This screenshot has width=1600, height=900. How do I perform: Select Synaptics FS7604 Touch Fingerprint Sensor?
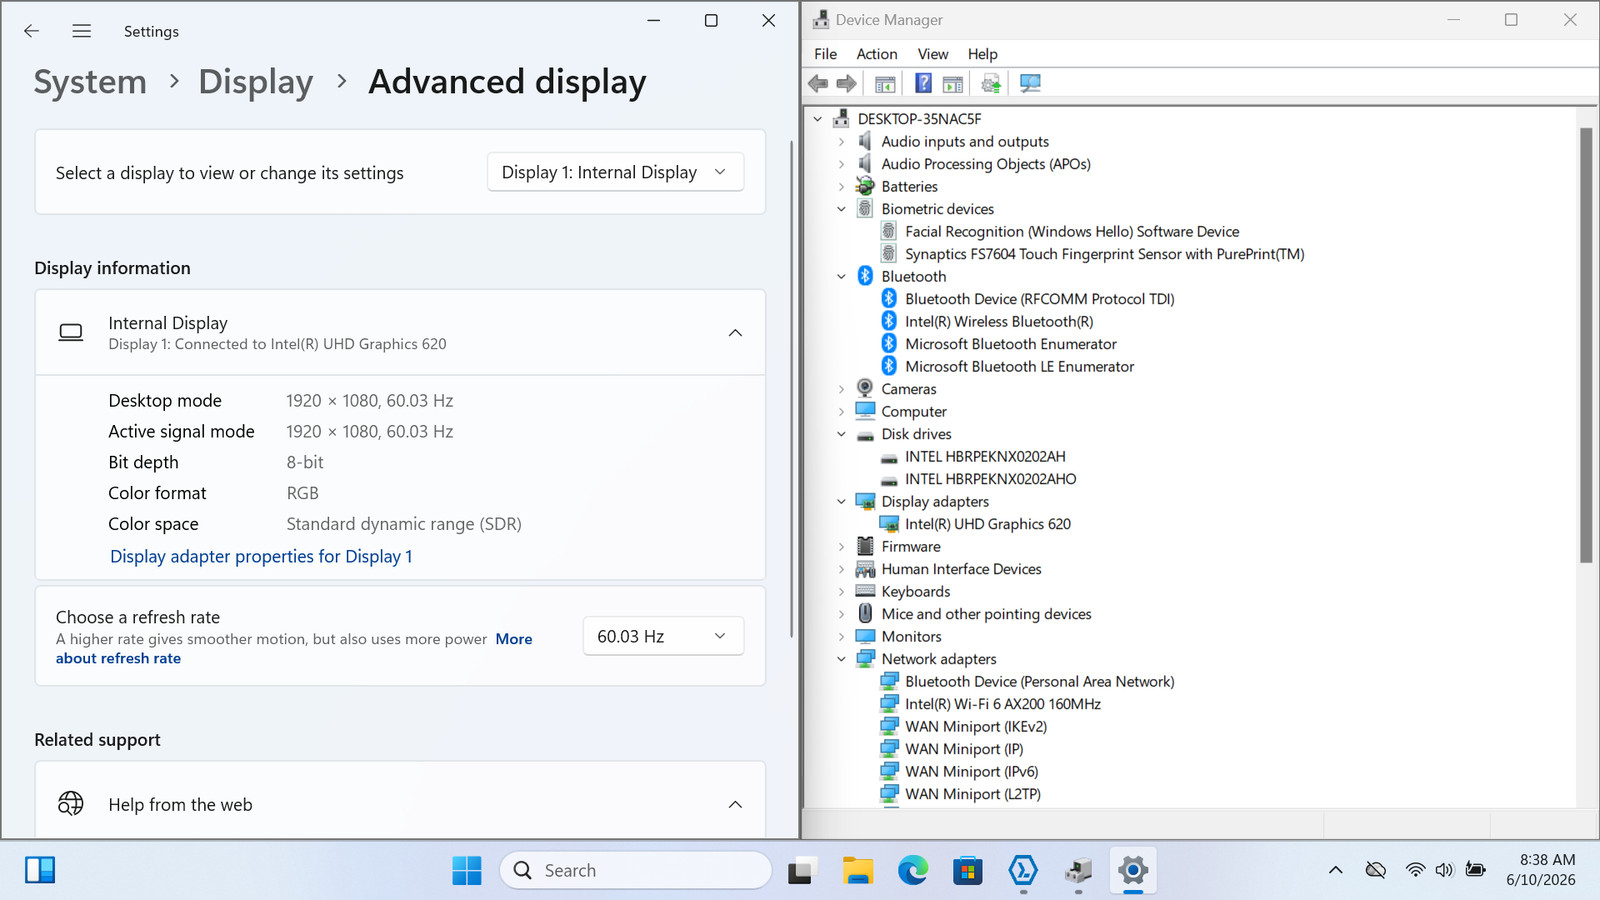tap(1105, 254)
